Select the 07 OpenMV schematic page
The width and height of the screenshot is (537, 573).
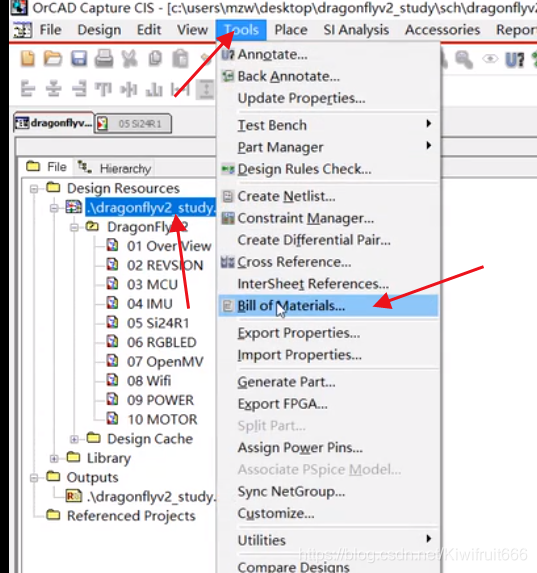[x=164, y=362]
